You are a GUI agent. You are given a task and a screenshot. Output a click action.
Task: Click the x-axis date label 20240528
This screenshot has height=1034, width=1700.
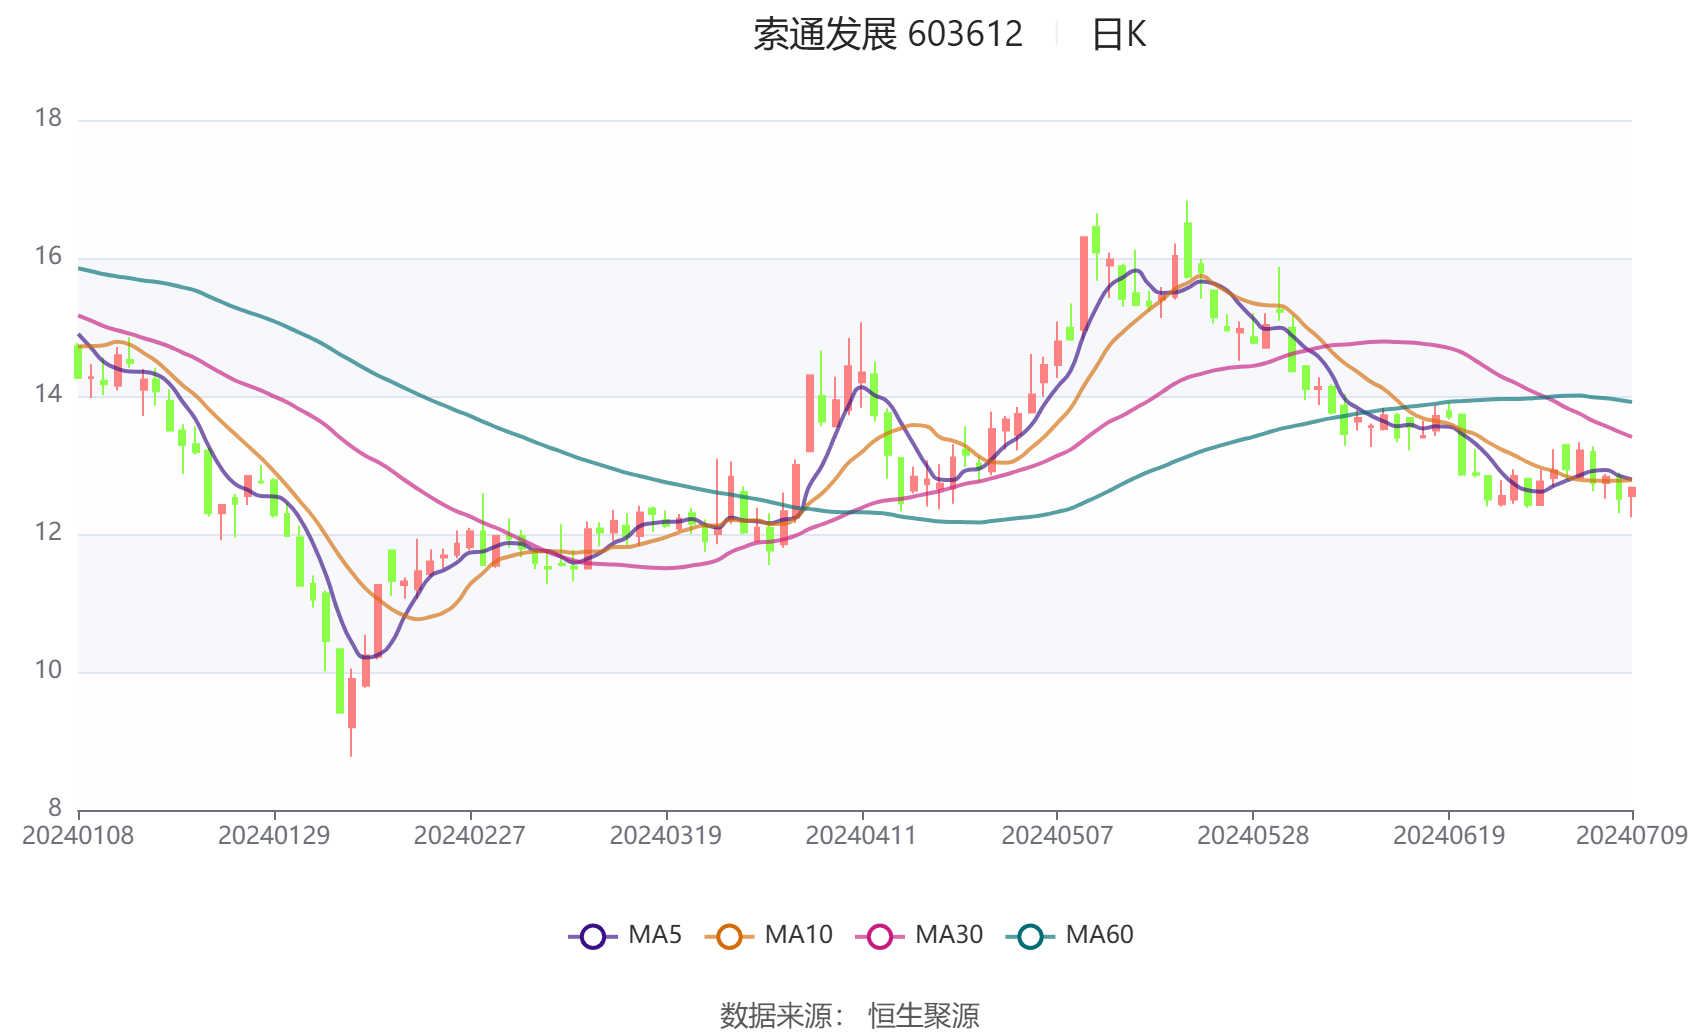point(1253,836)
